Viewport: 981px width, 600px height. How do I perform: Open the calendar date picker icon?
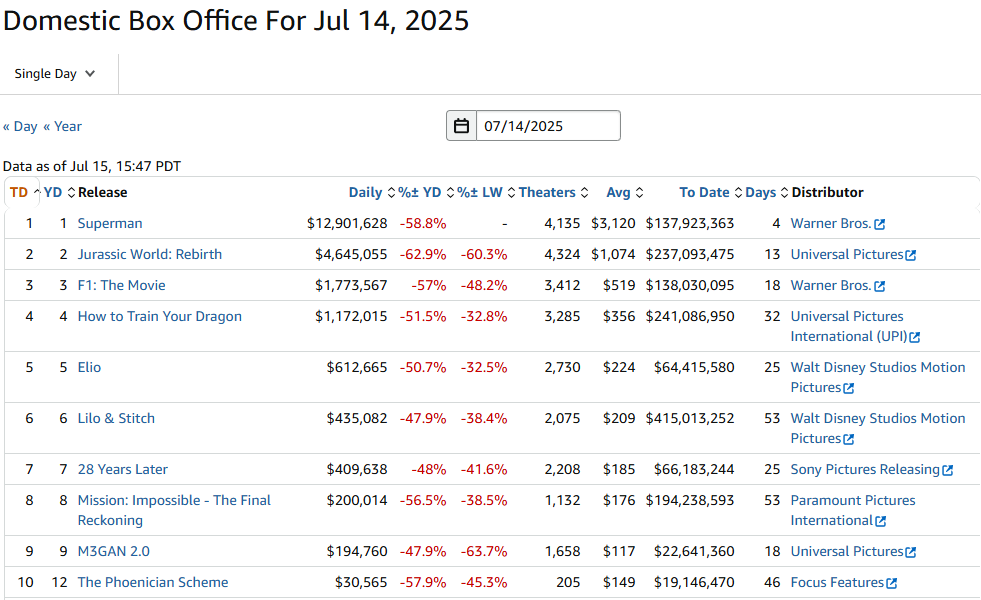(461, 126)
